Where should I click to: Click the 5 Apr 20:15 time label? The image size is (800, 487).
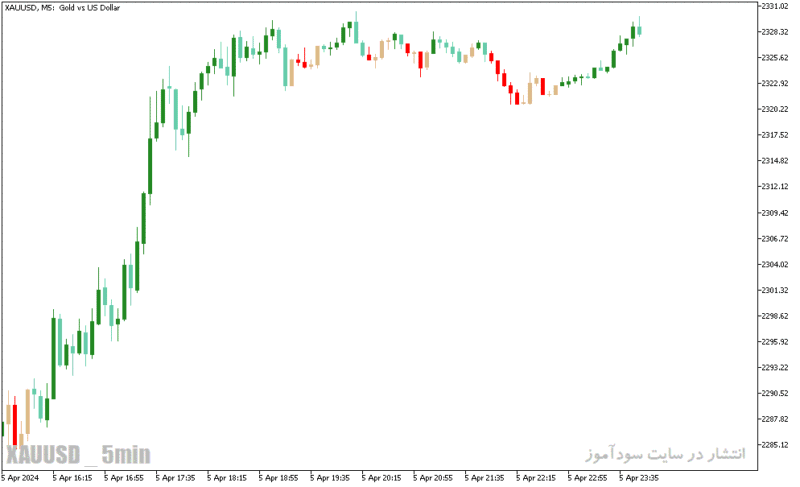381,478
